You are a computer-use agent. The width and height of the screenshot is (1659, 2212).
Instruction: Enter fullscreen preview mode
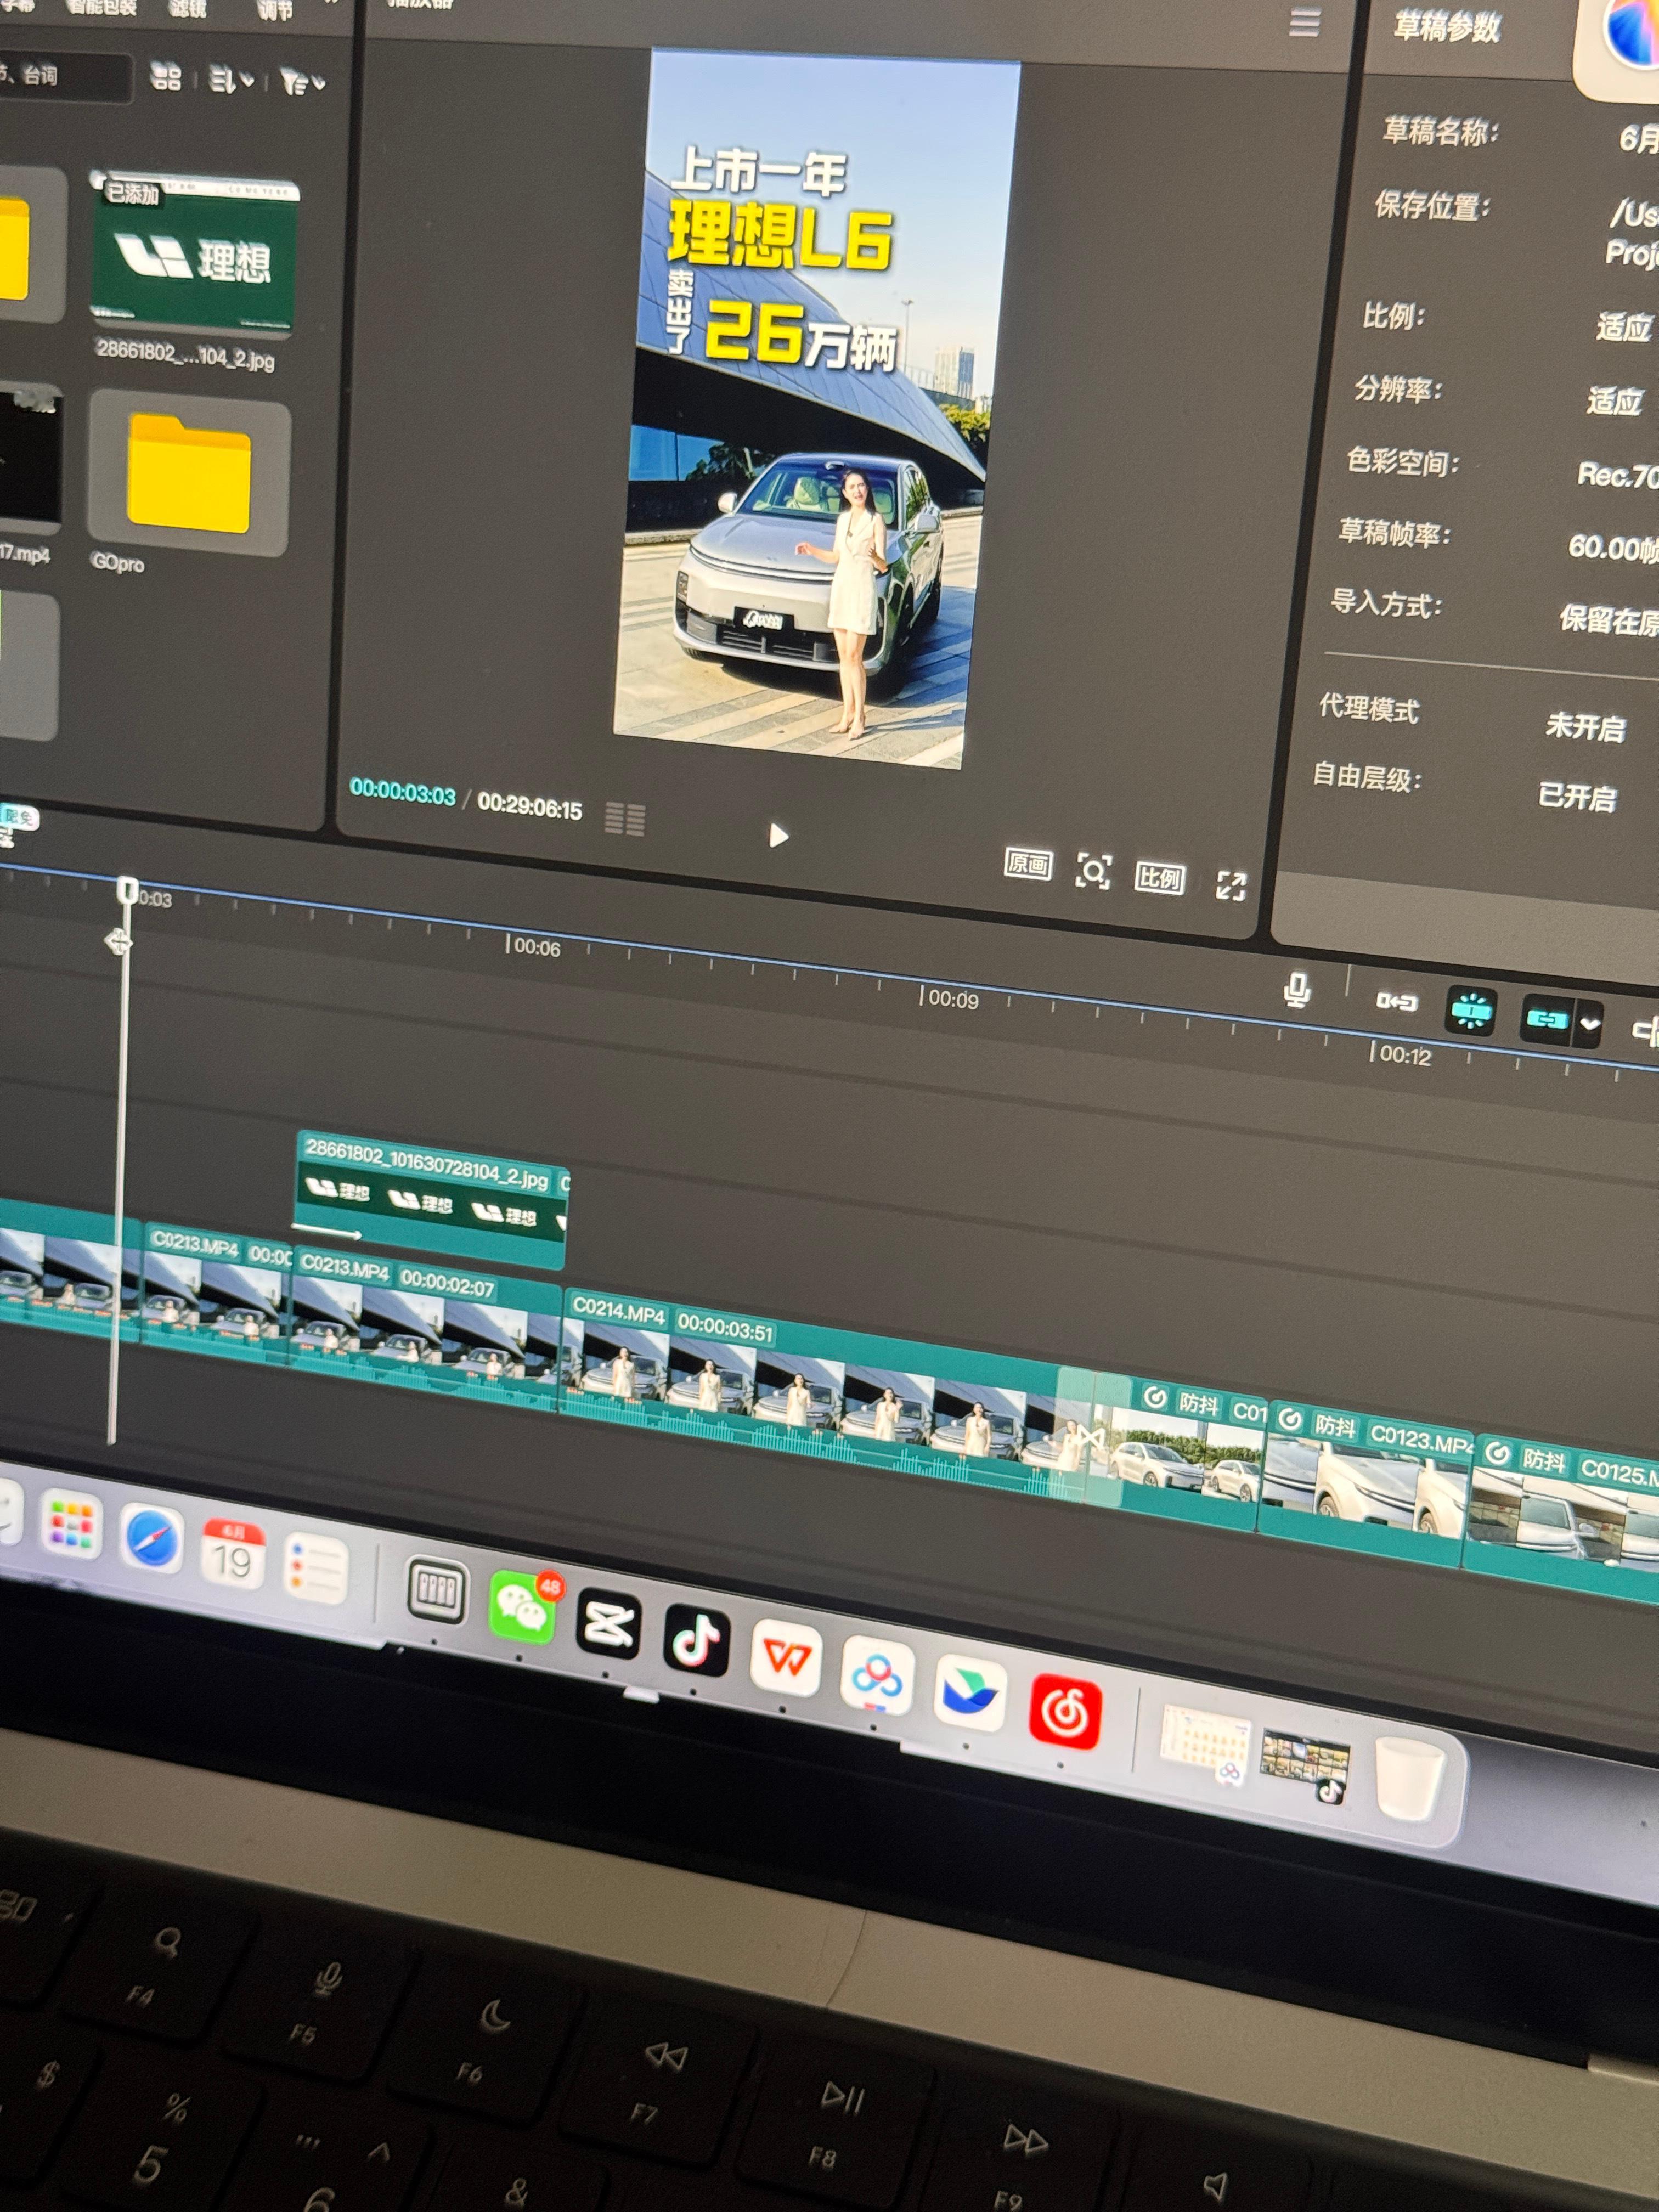point(1230,885)
